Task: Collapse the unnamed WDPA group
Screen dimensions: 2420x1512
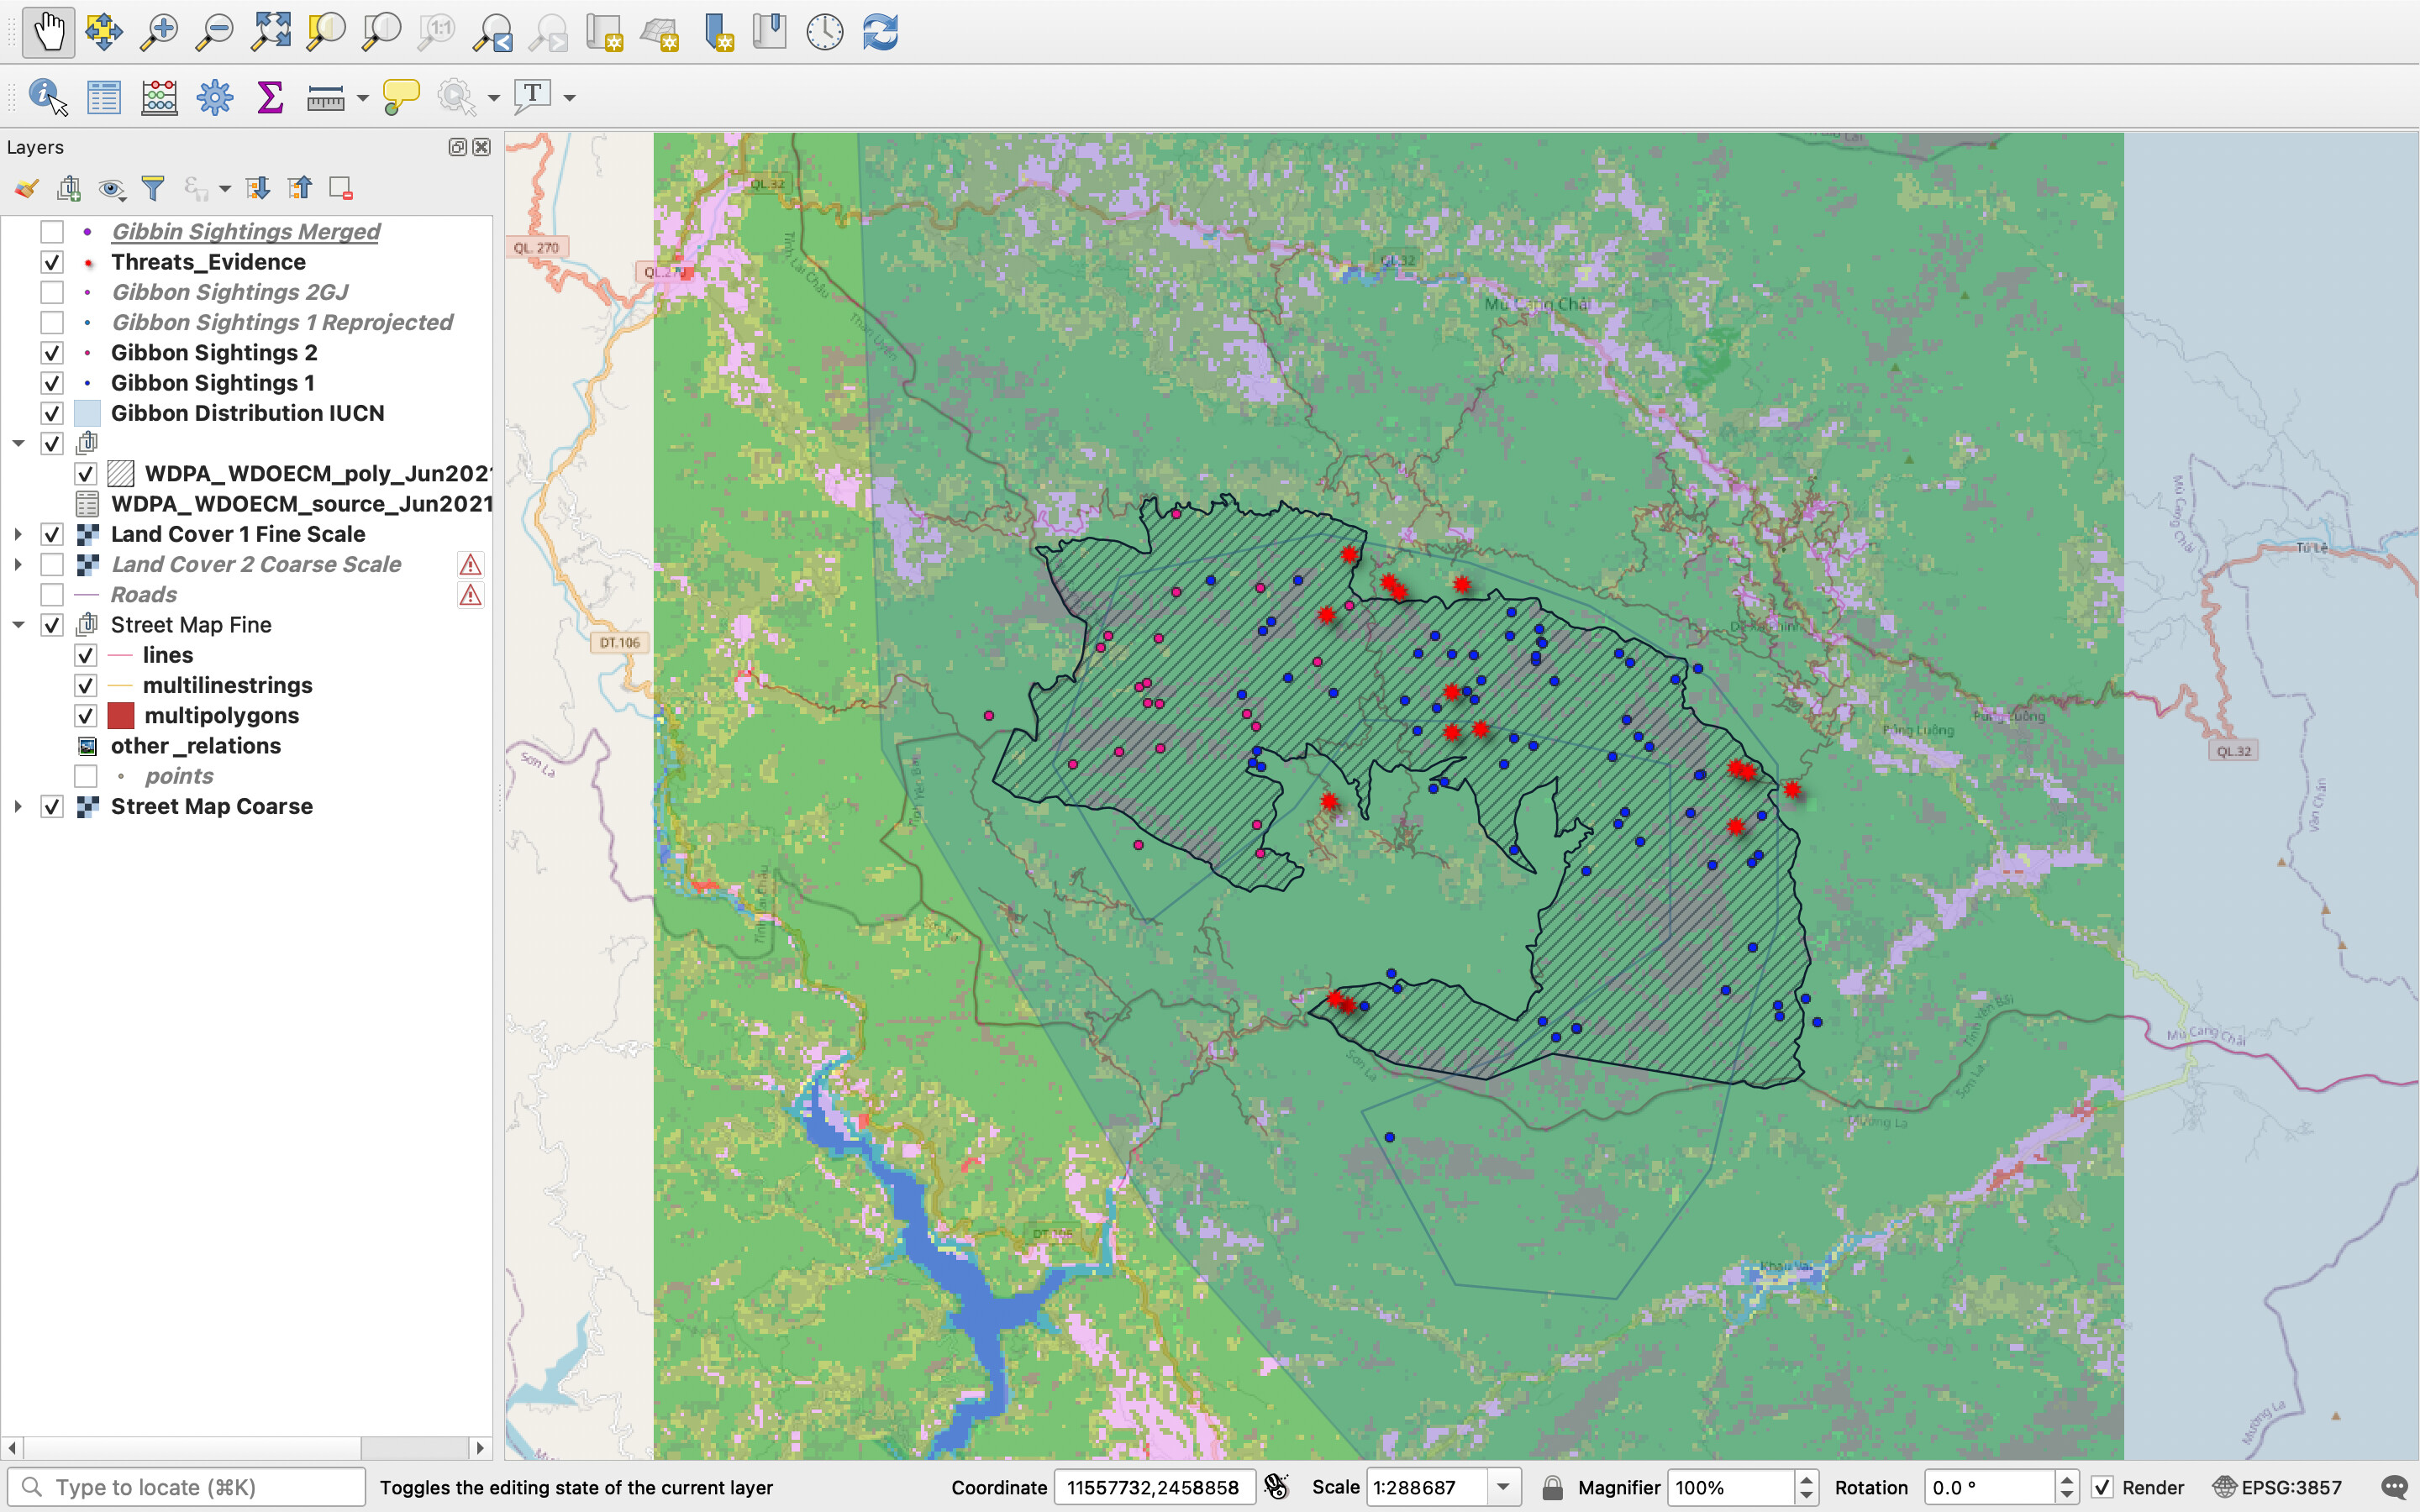Action: (x=18, y=443)
